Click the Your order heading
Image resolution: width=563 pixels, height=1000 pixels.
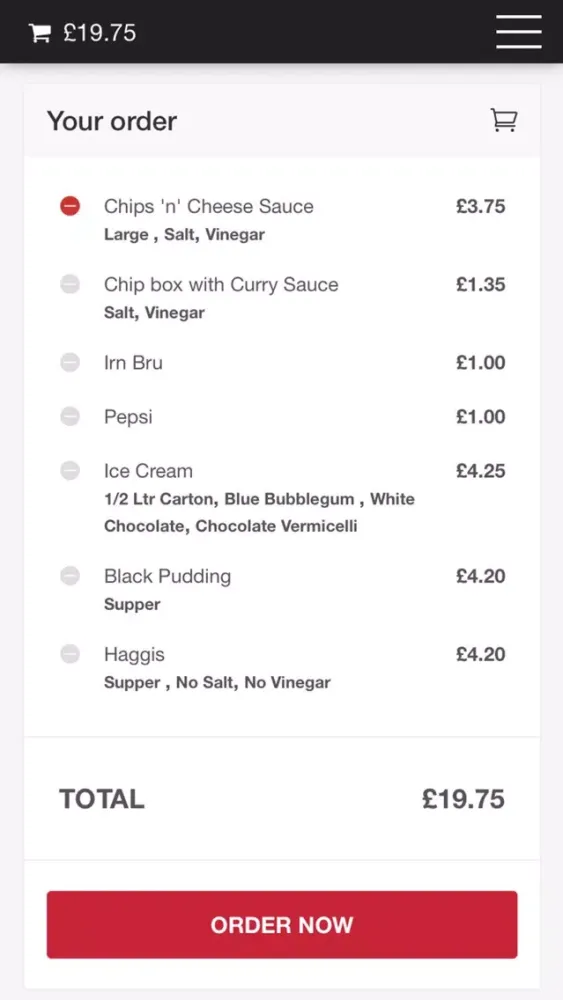pyautogui.click(x=112, y=121)
